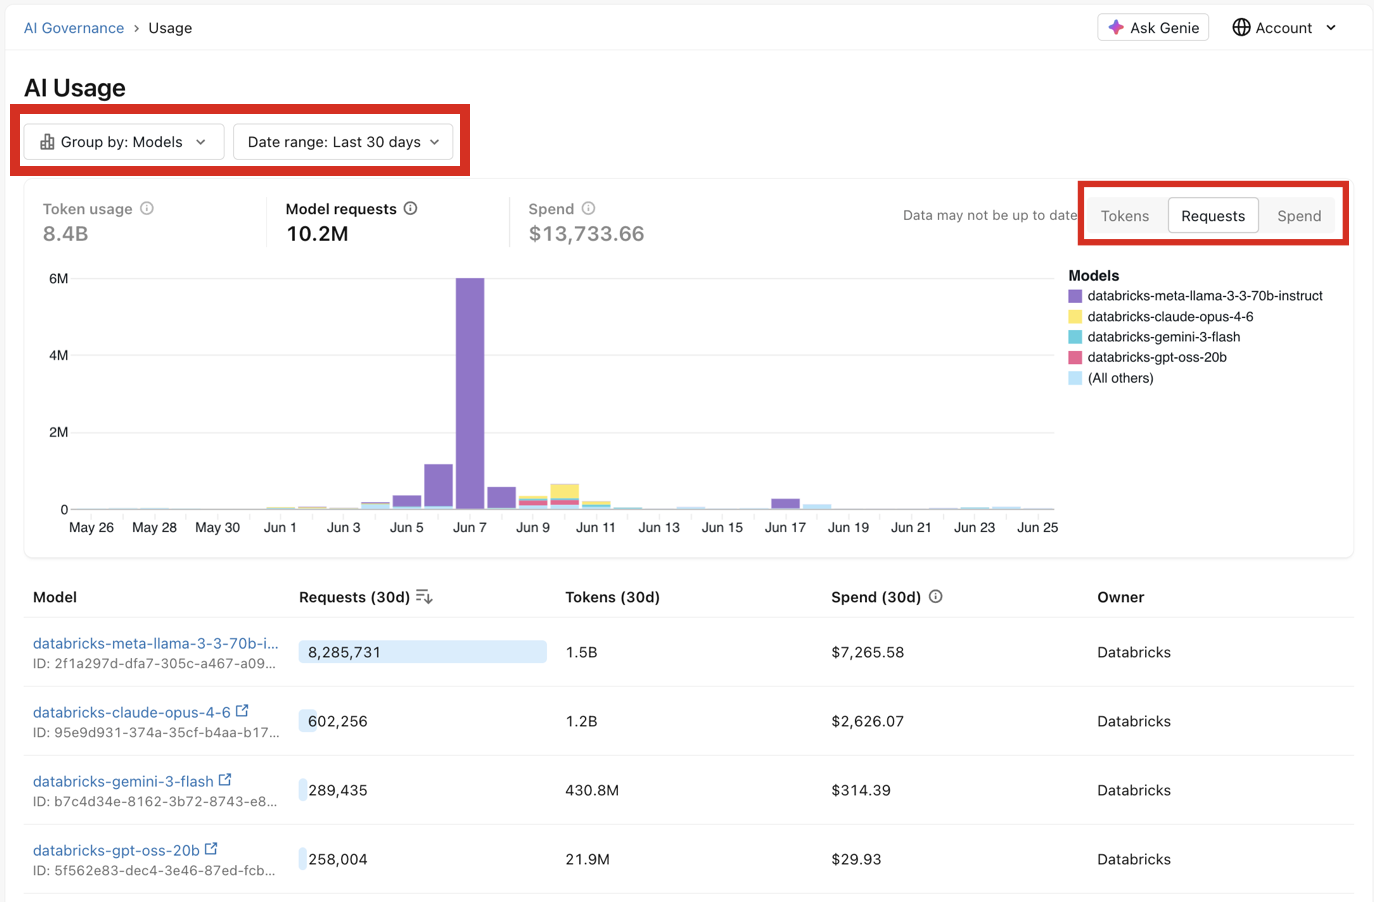
Task: Switch the chart to the Spend tab
Action: (x=1299, y=216)
